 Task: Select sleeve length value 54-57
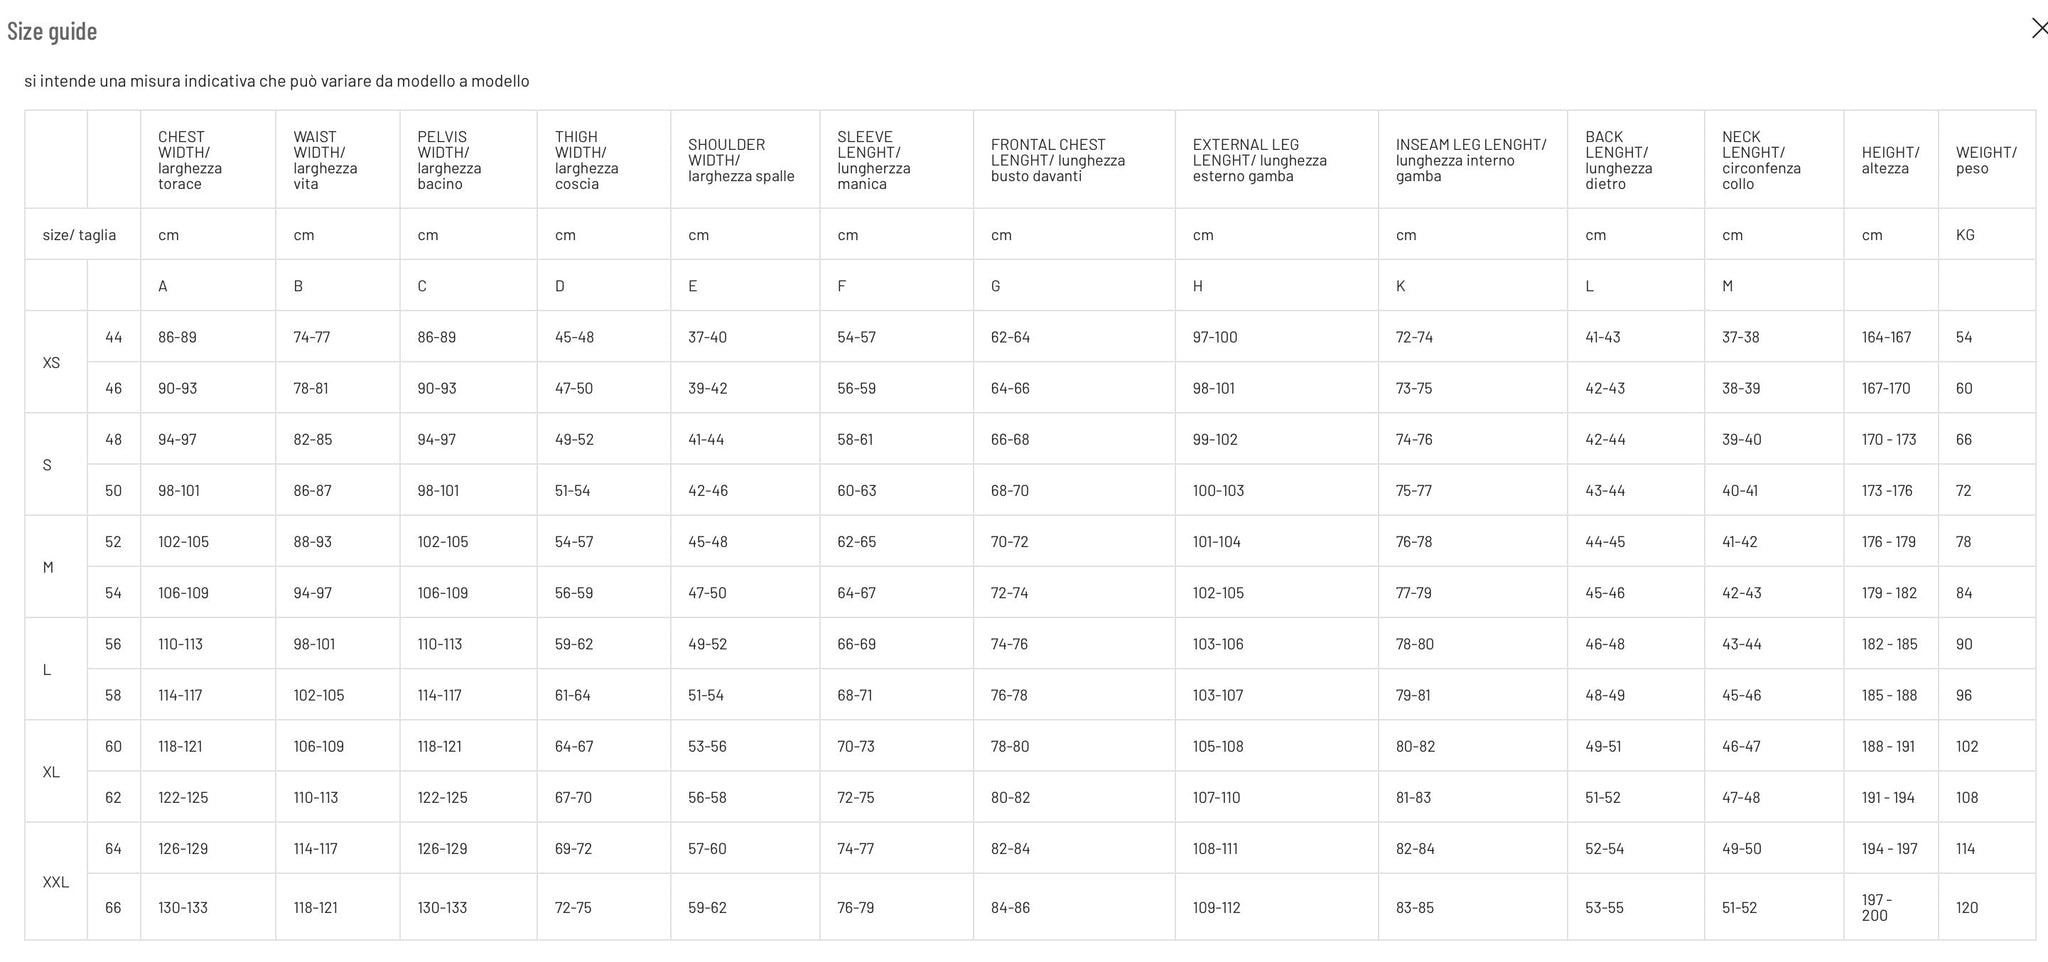tap(856, 337)
